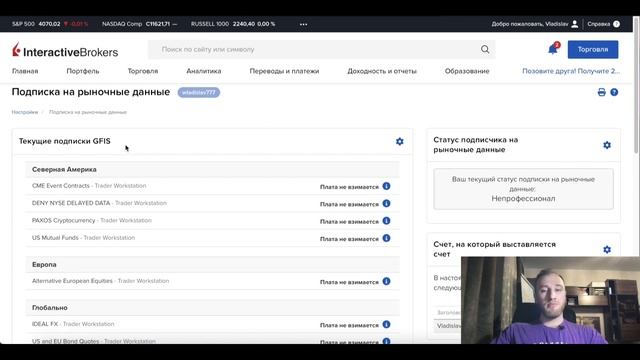Click the page vertical scrollbar

point(636,86)
